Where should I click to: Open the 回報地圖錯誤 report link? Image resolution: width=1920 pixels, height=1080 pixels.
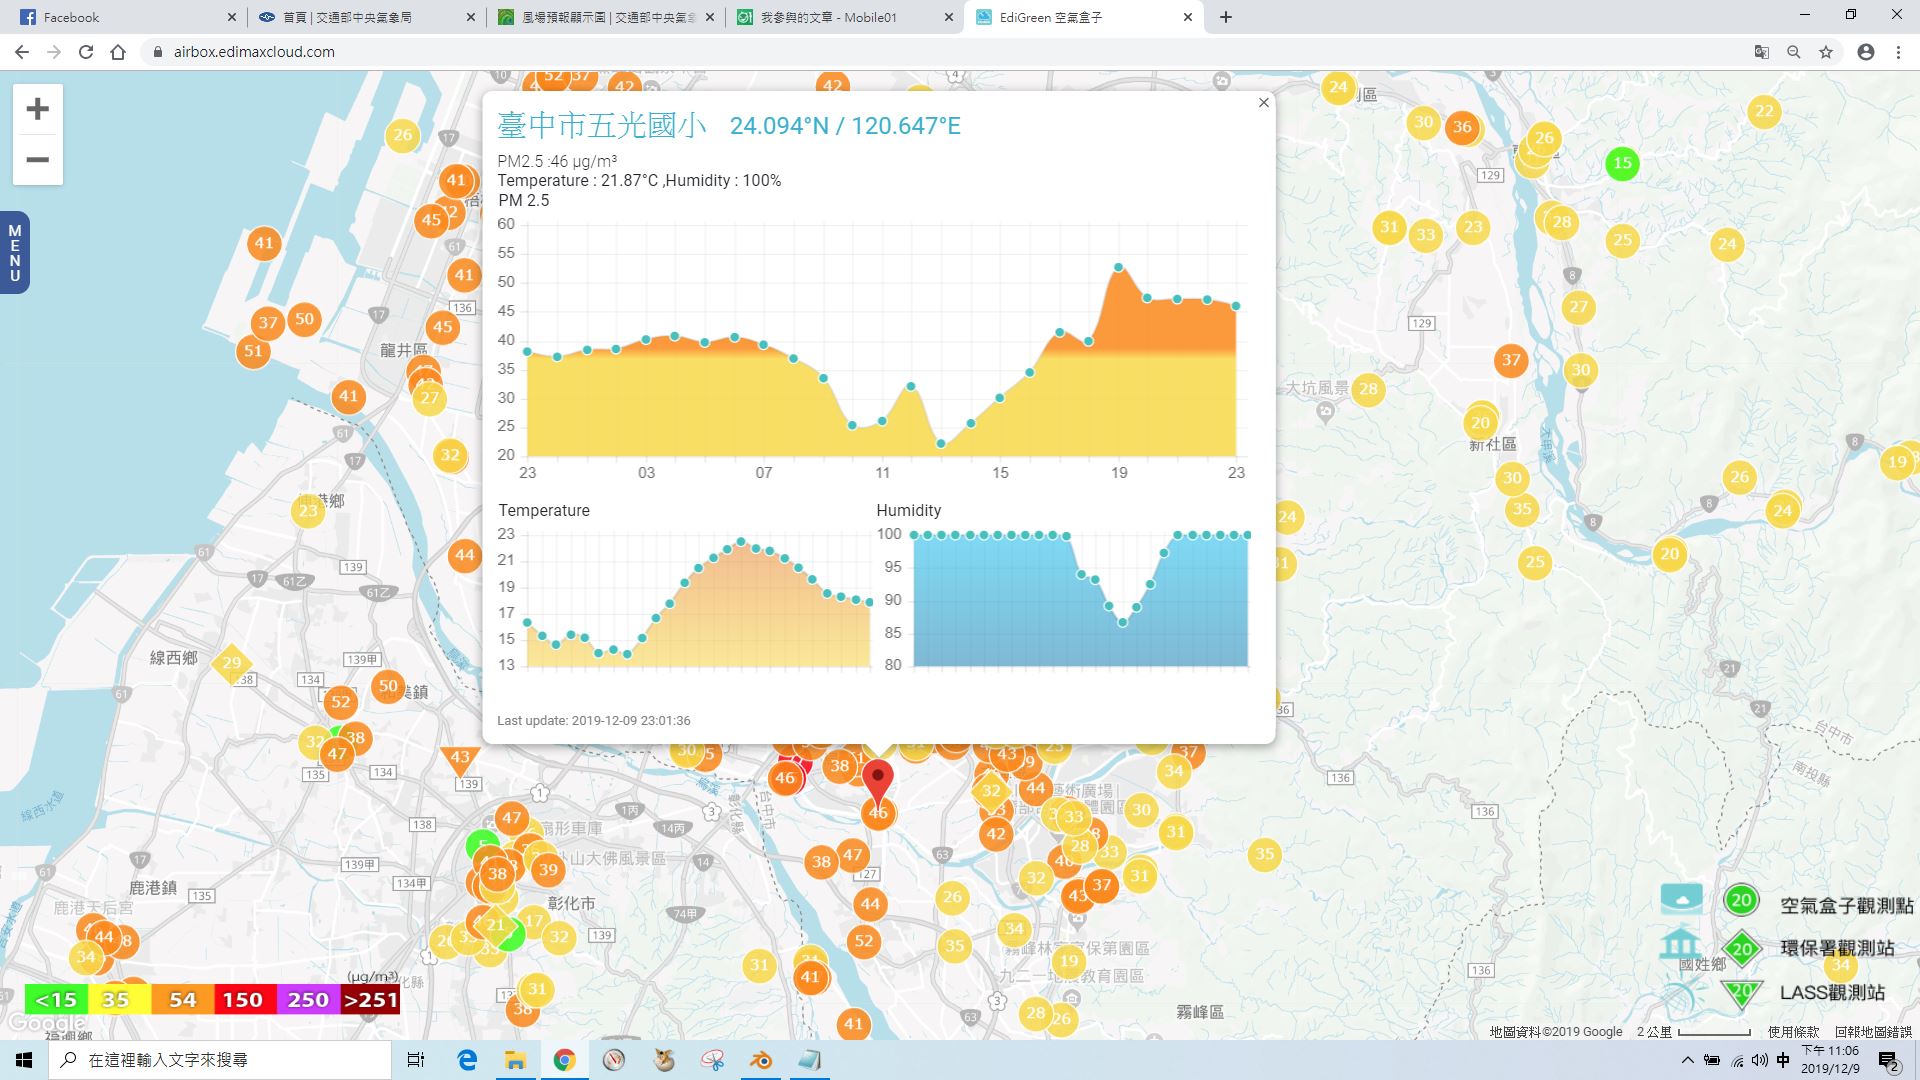pyautogui.click(x=1873, y=1032)
